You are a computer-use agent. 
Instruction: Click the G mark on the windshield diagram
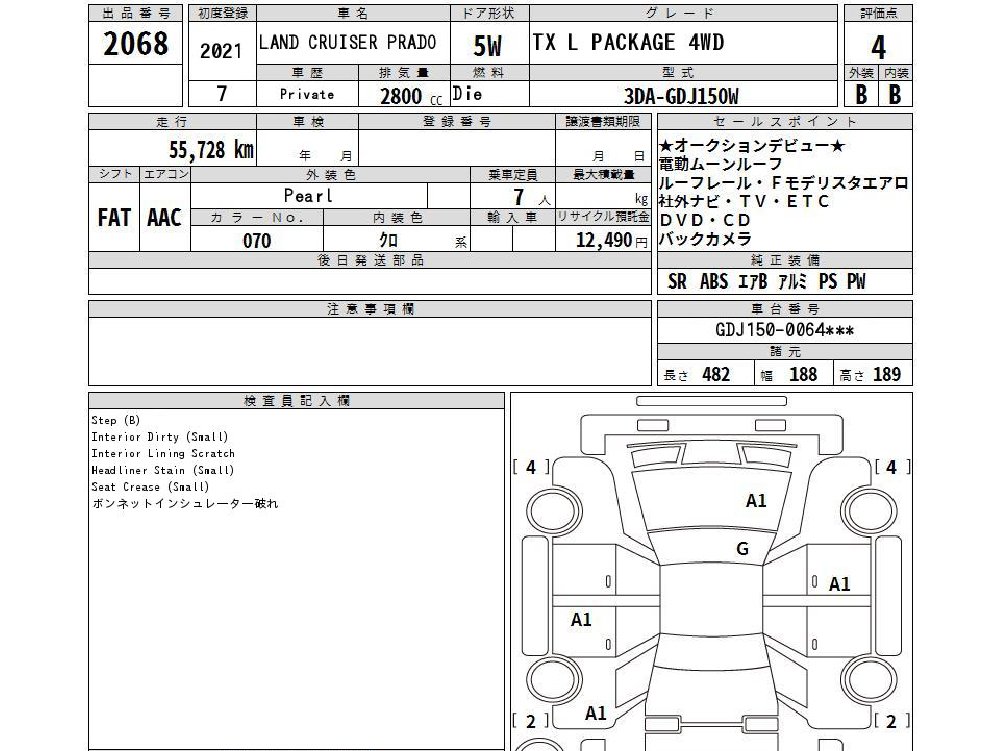coord(742,549)
